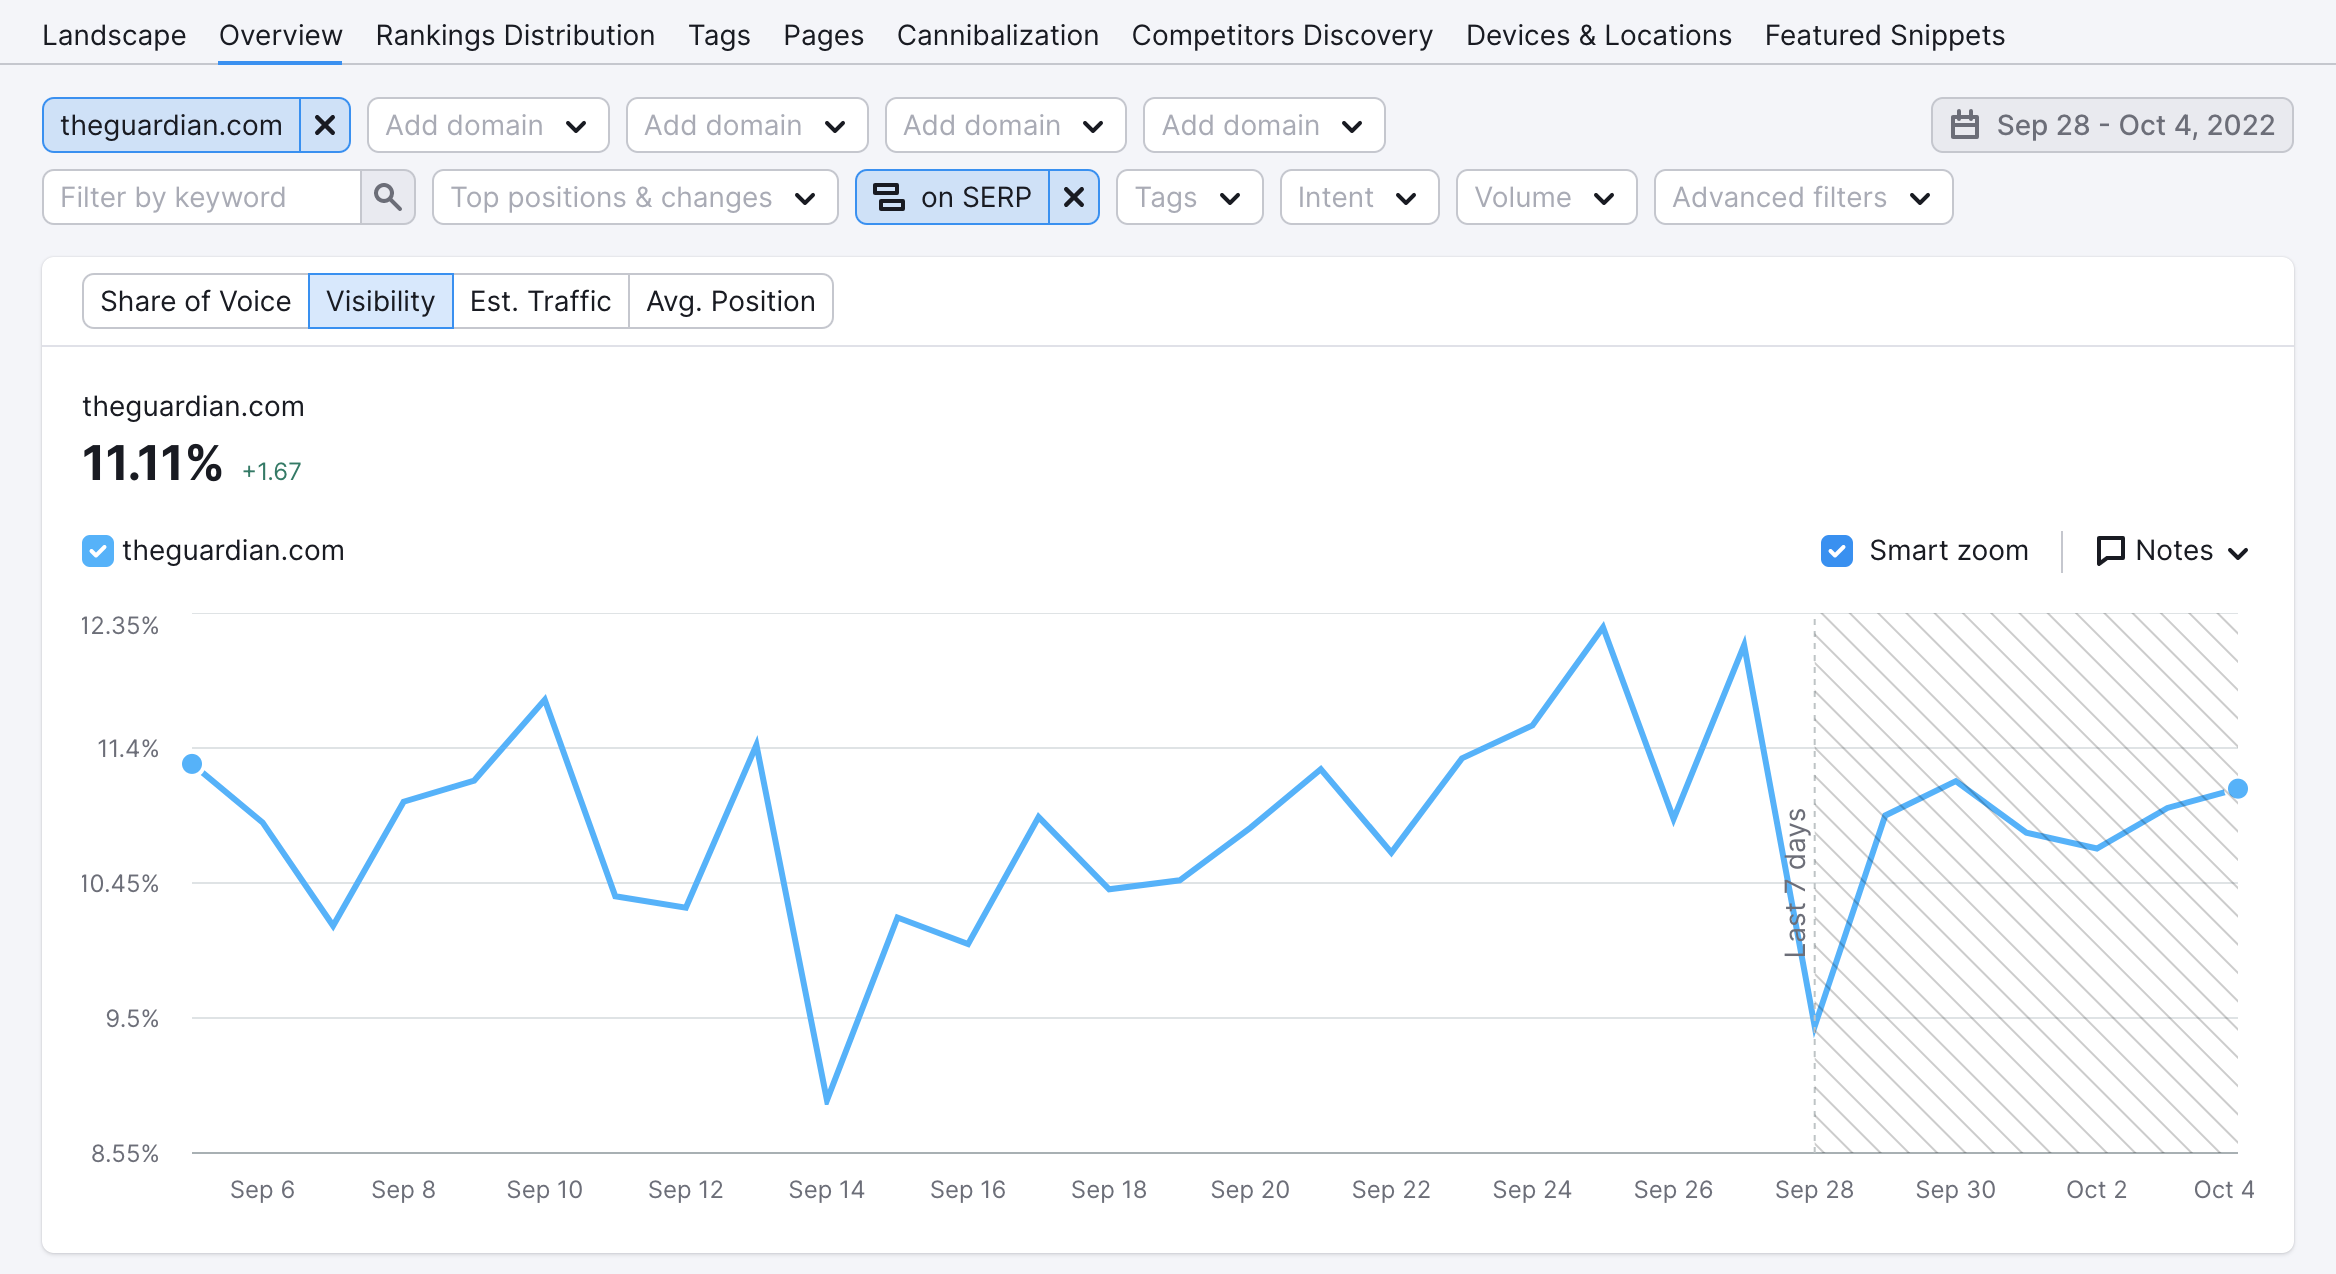The width and height of the screenshot is (2336, 1274).
Task: Click the Sep 20 axis label
Action: point(1250,1189)
